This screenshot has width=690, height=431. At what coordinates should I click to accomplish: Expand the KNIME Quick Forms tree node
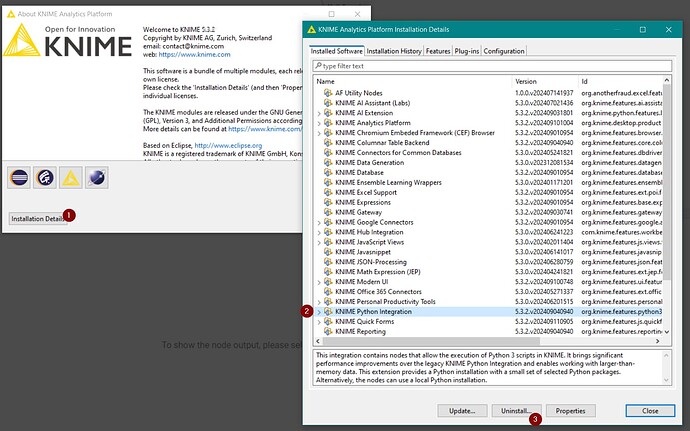319,322
